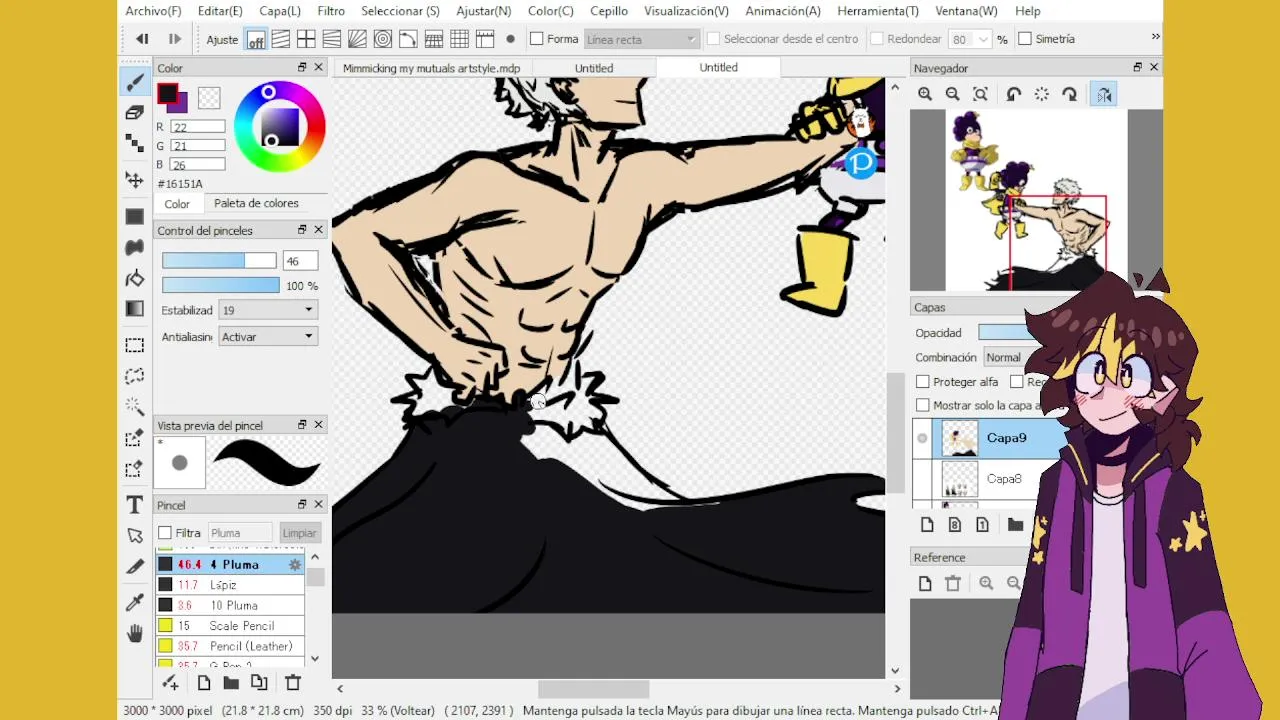Toggle flip view icon in Navegador
Viewport: 1280px width, 720px height.
click(x=1104, y=94)
